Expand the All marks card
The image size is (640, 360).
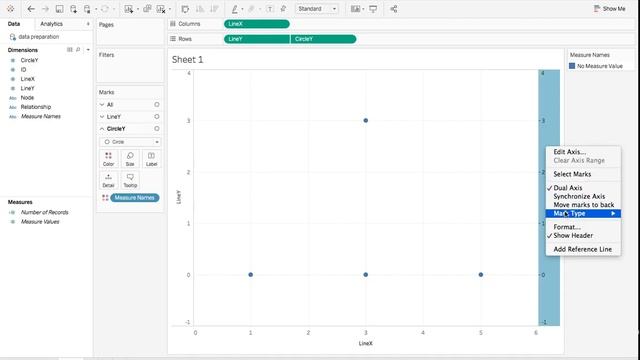click(102, 105)
